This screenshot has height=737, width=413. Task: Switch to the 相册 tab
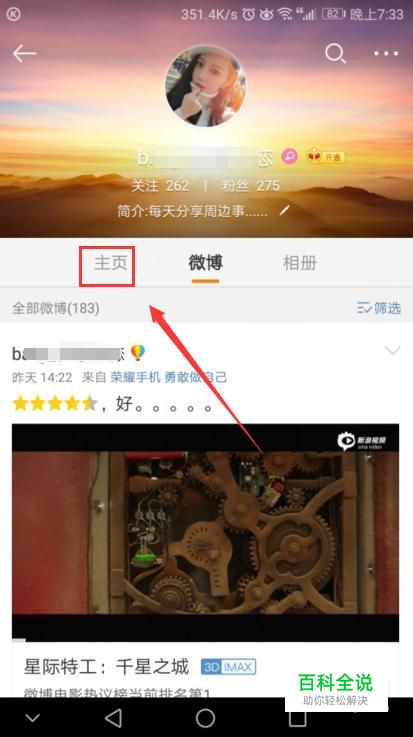300,263
